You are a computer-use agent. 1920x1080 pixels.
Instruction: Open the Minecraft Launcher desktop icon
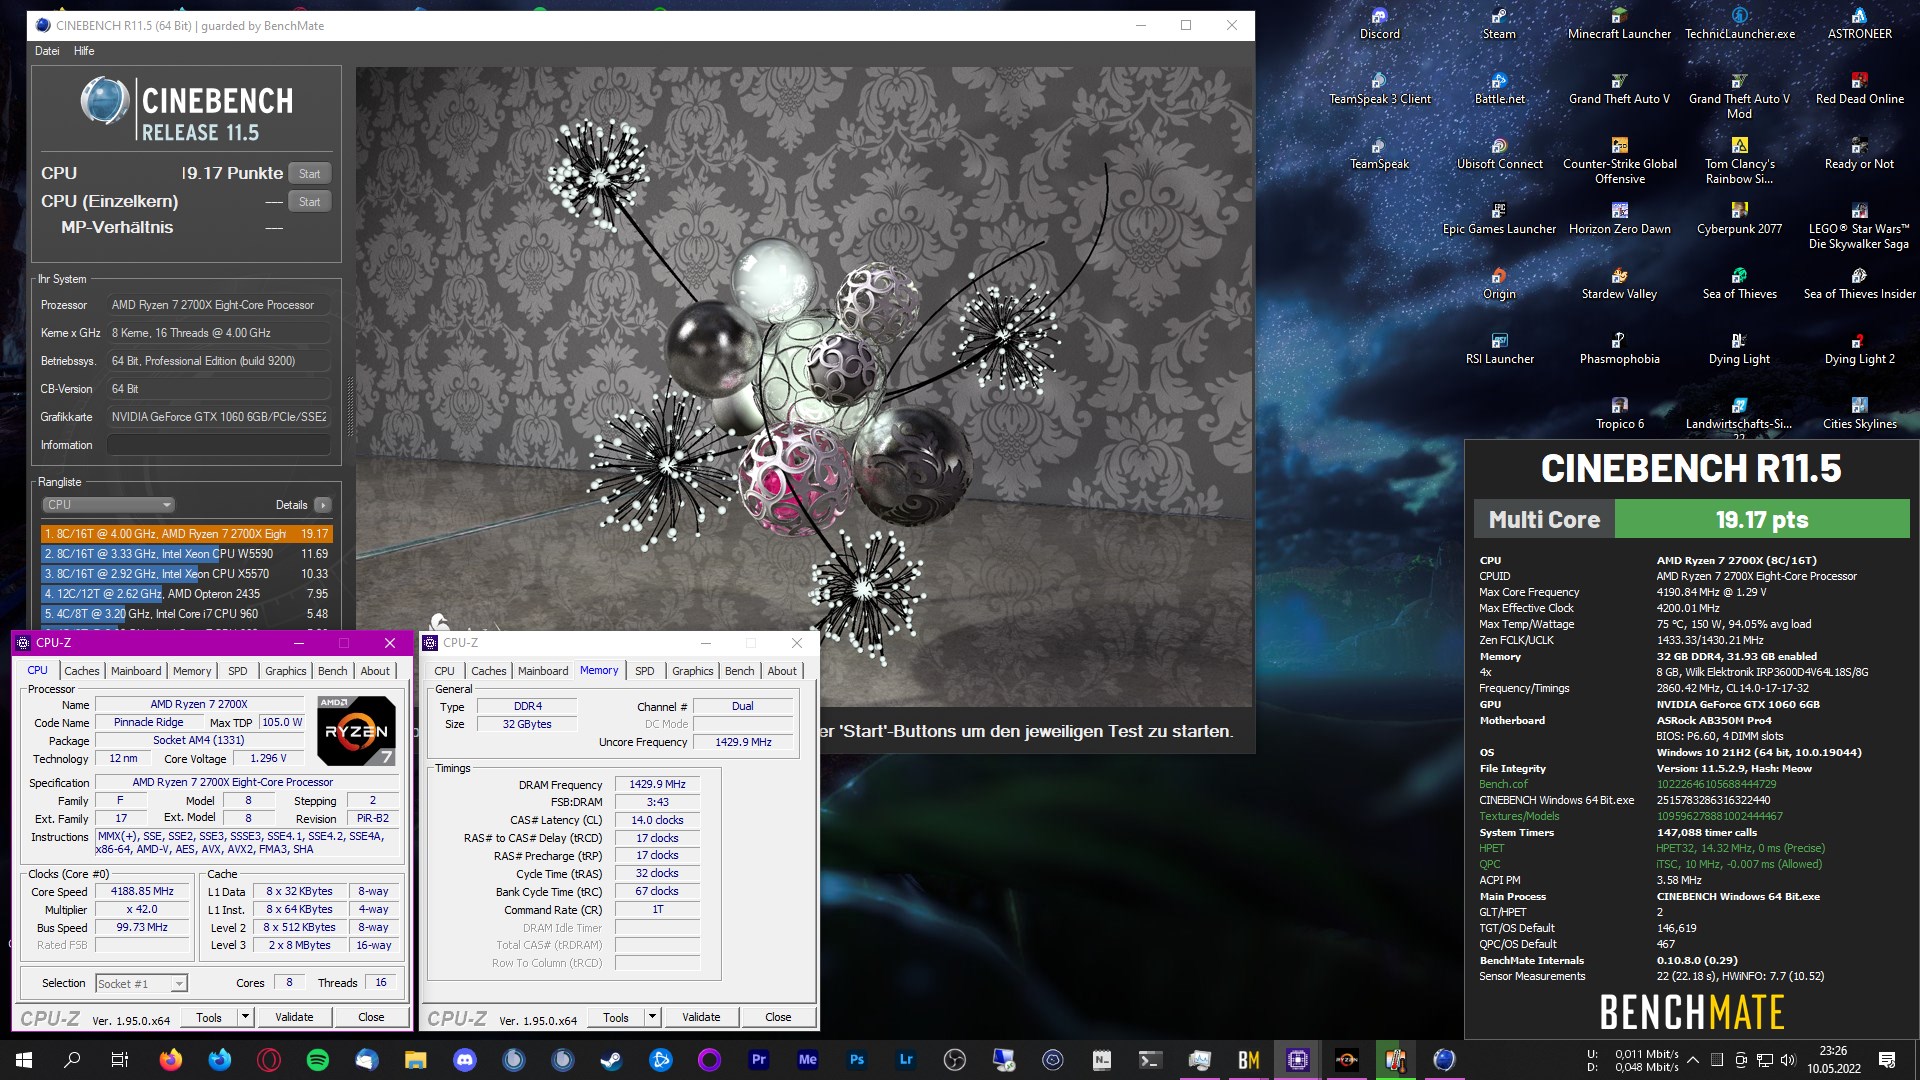click(x=1619, y=23)
